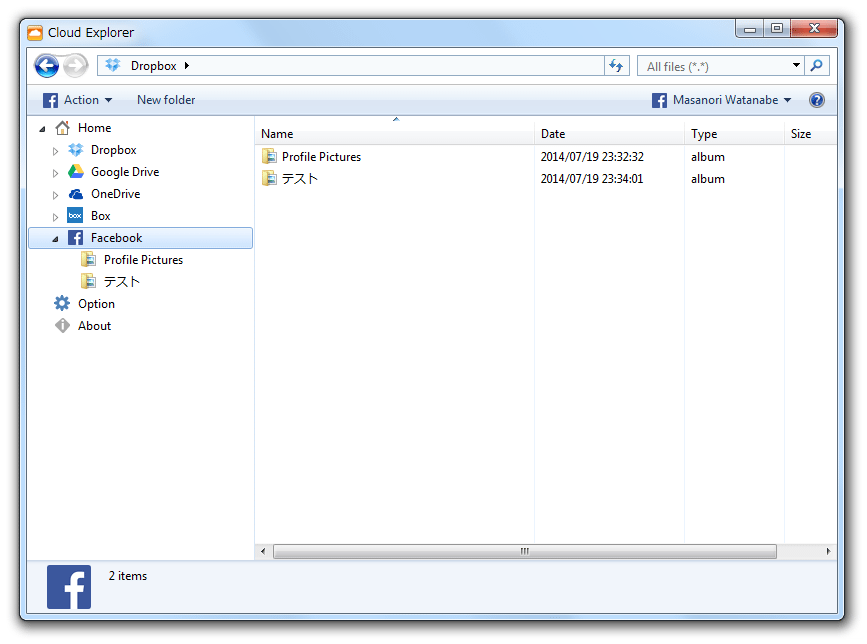Click the Dropbox breadcrumb text in address bar
Viewport: 867px width, 644px height.
[153, 66]
